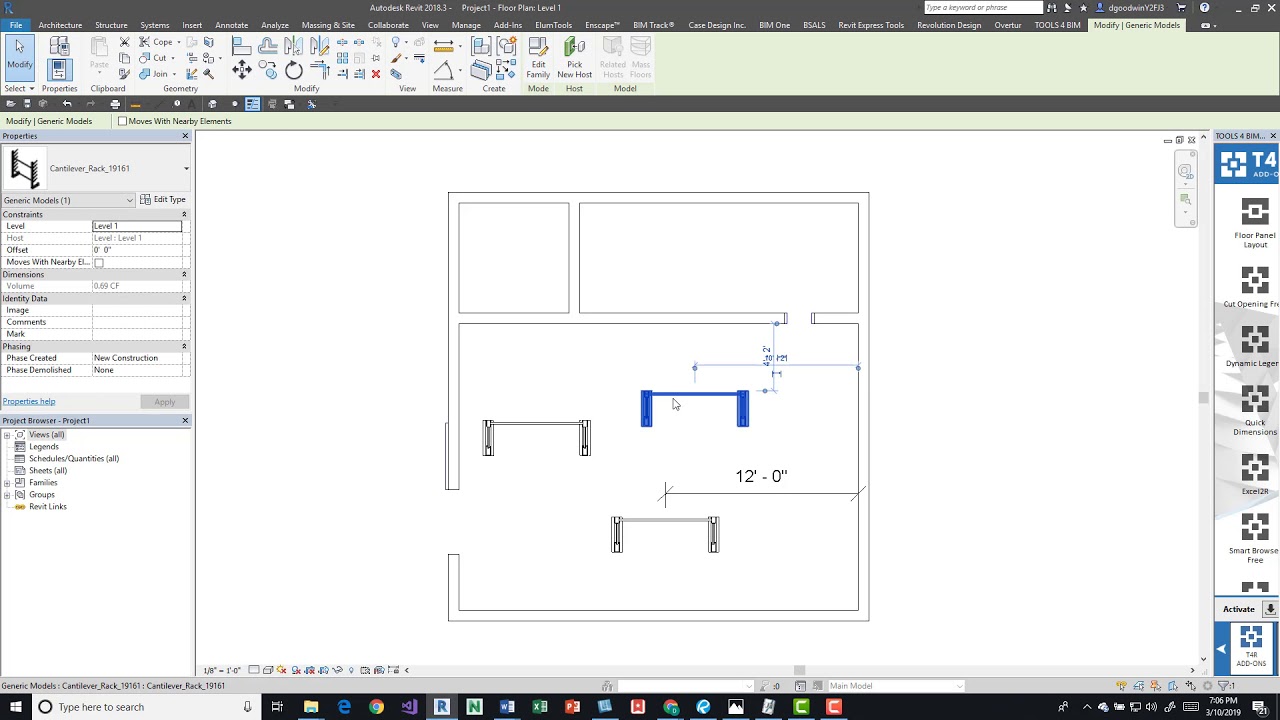Open Floor Panel Layout tool
1280x720 pixels.
coord(1254,223)
